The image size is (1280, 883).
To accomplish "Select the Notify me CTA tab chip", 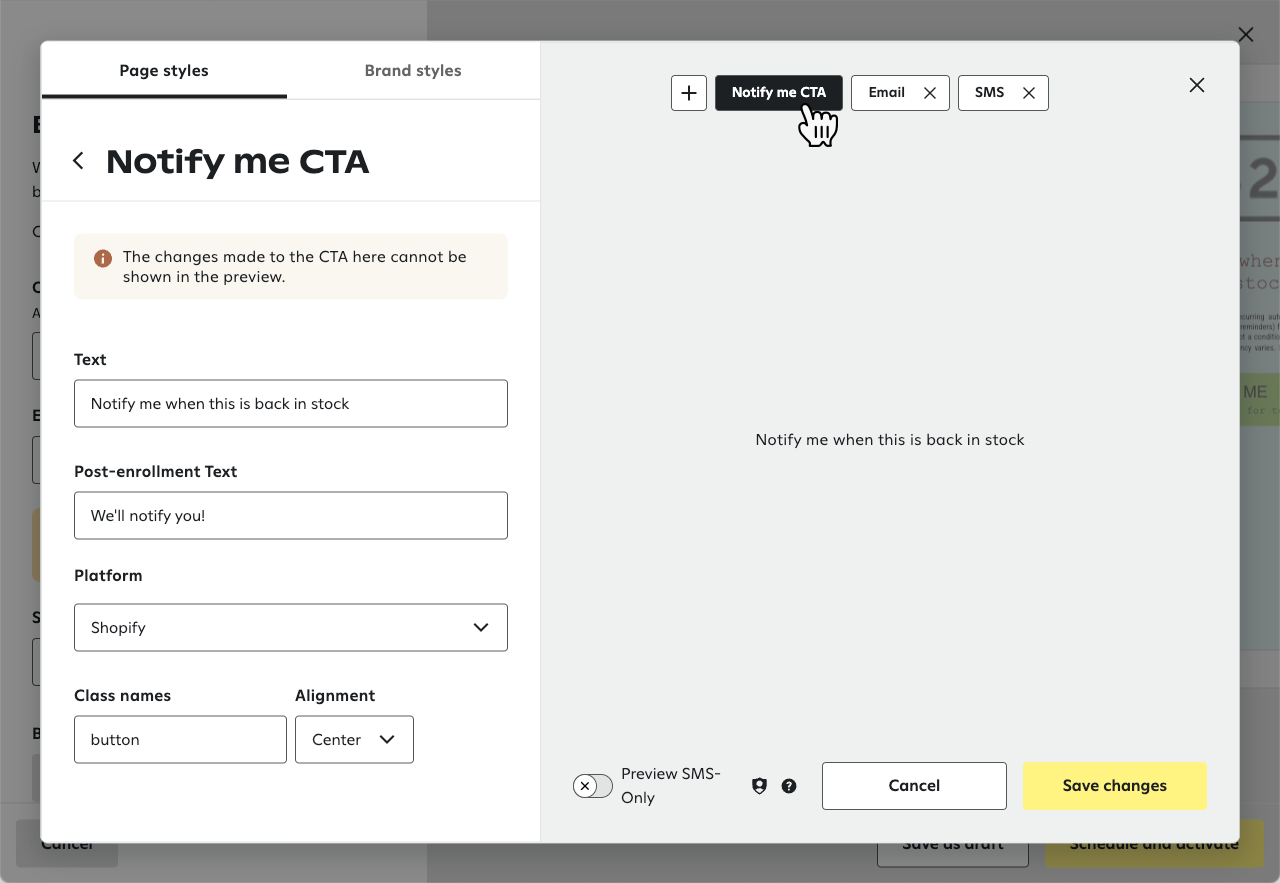I will point(778,92).
